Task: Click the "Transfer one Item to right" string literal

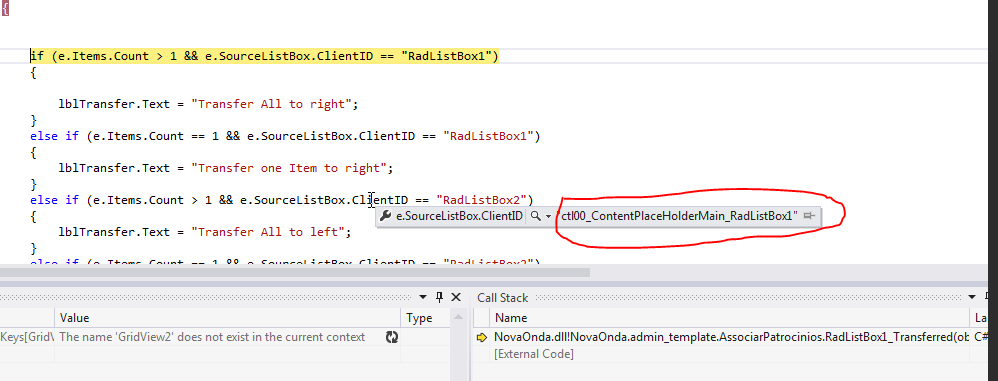Action: (x=289, y=168)
